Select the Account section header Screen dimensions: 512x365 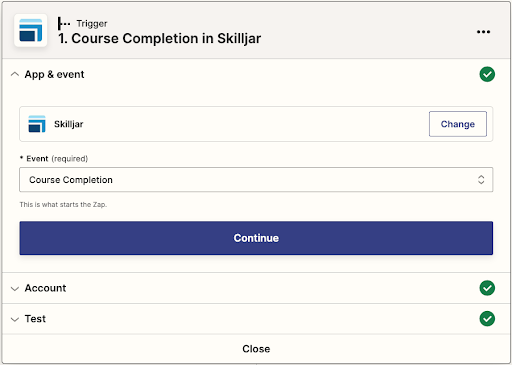coord(256,288)
